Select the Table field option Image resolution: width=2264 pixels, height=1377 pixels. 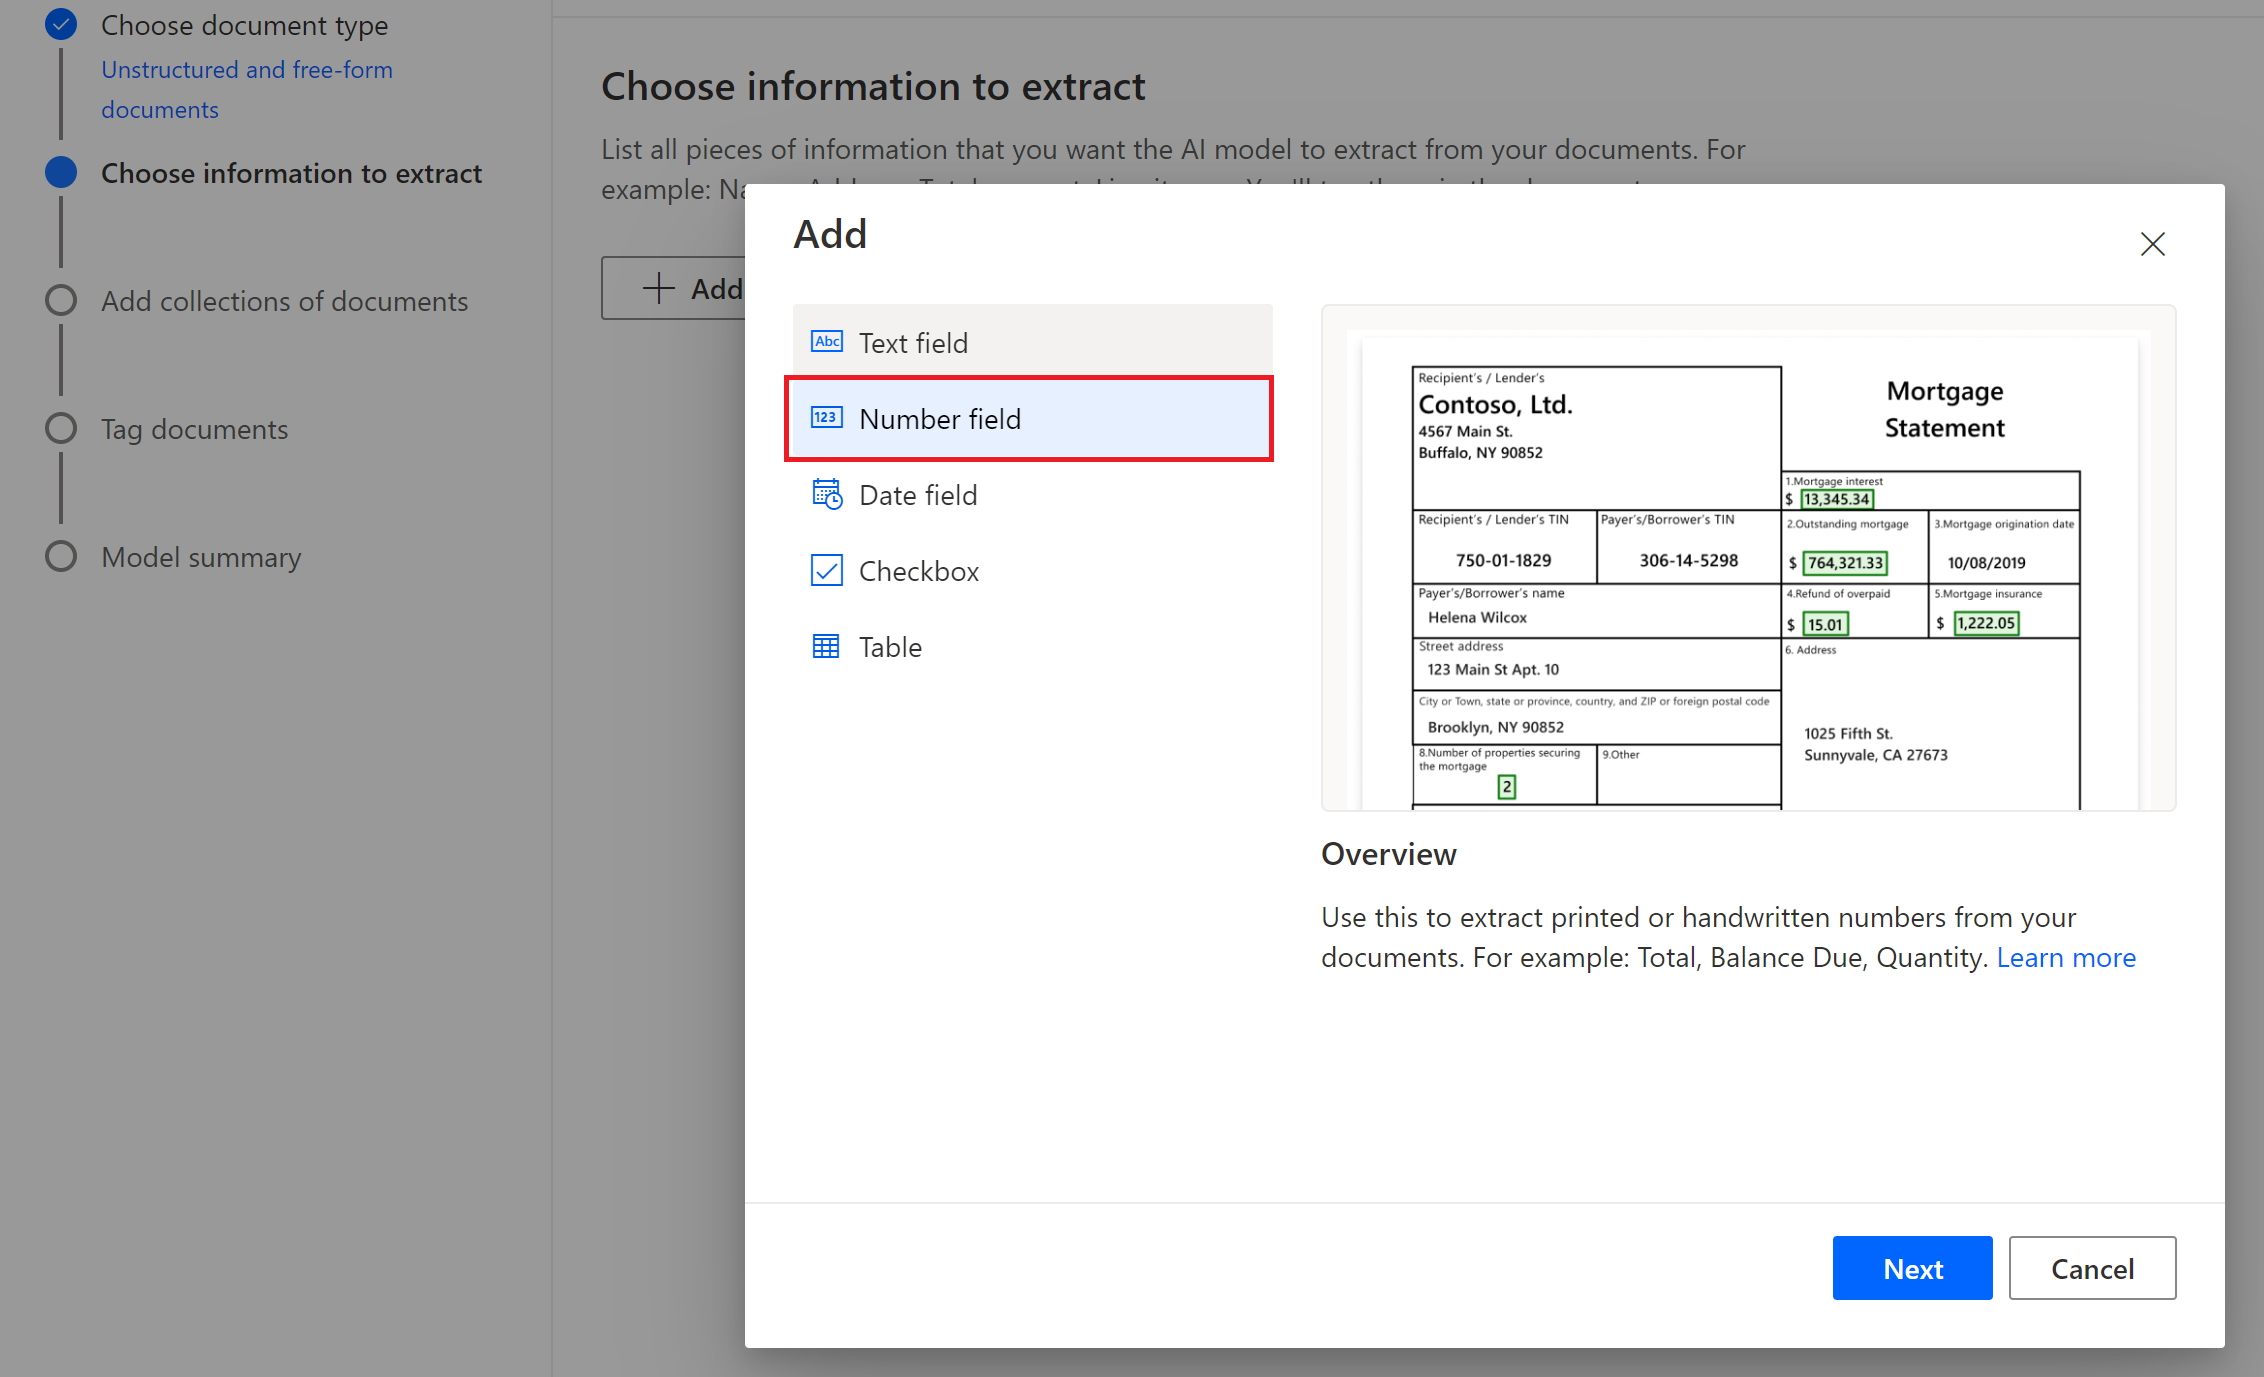tap(891, 646)
